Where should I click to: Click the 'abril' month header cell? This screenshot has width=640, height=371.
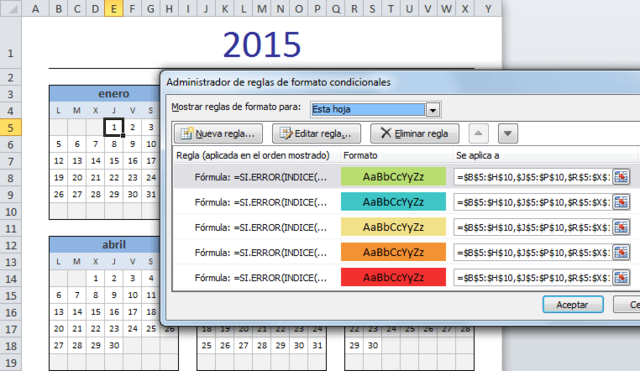pos(113,245)
